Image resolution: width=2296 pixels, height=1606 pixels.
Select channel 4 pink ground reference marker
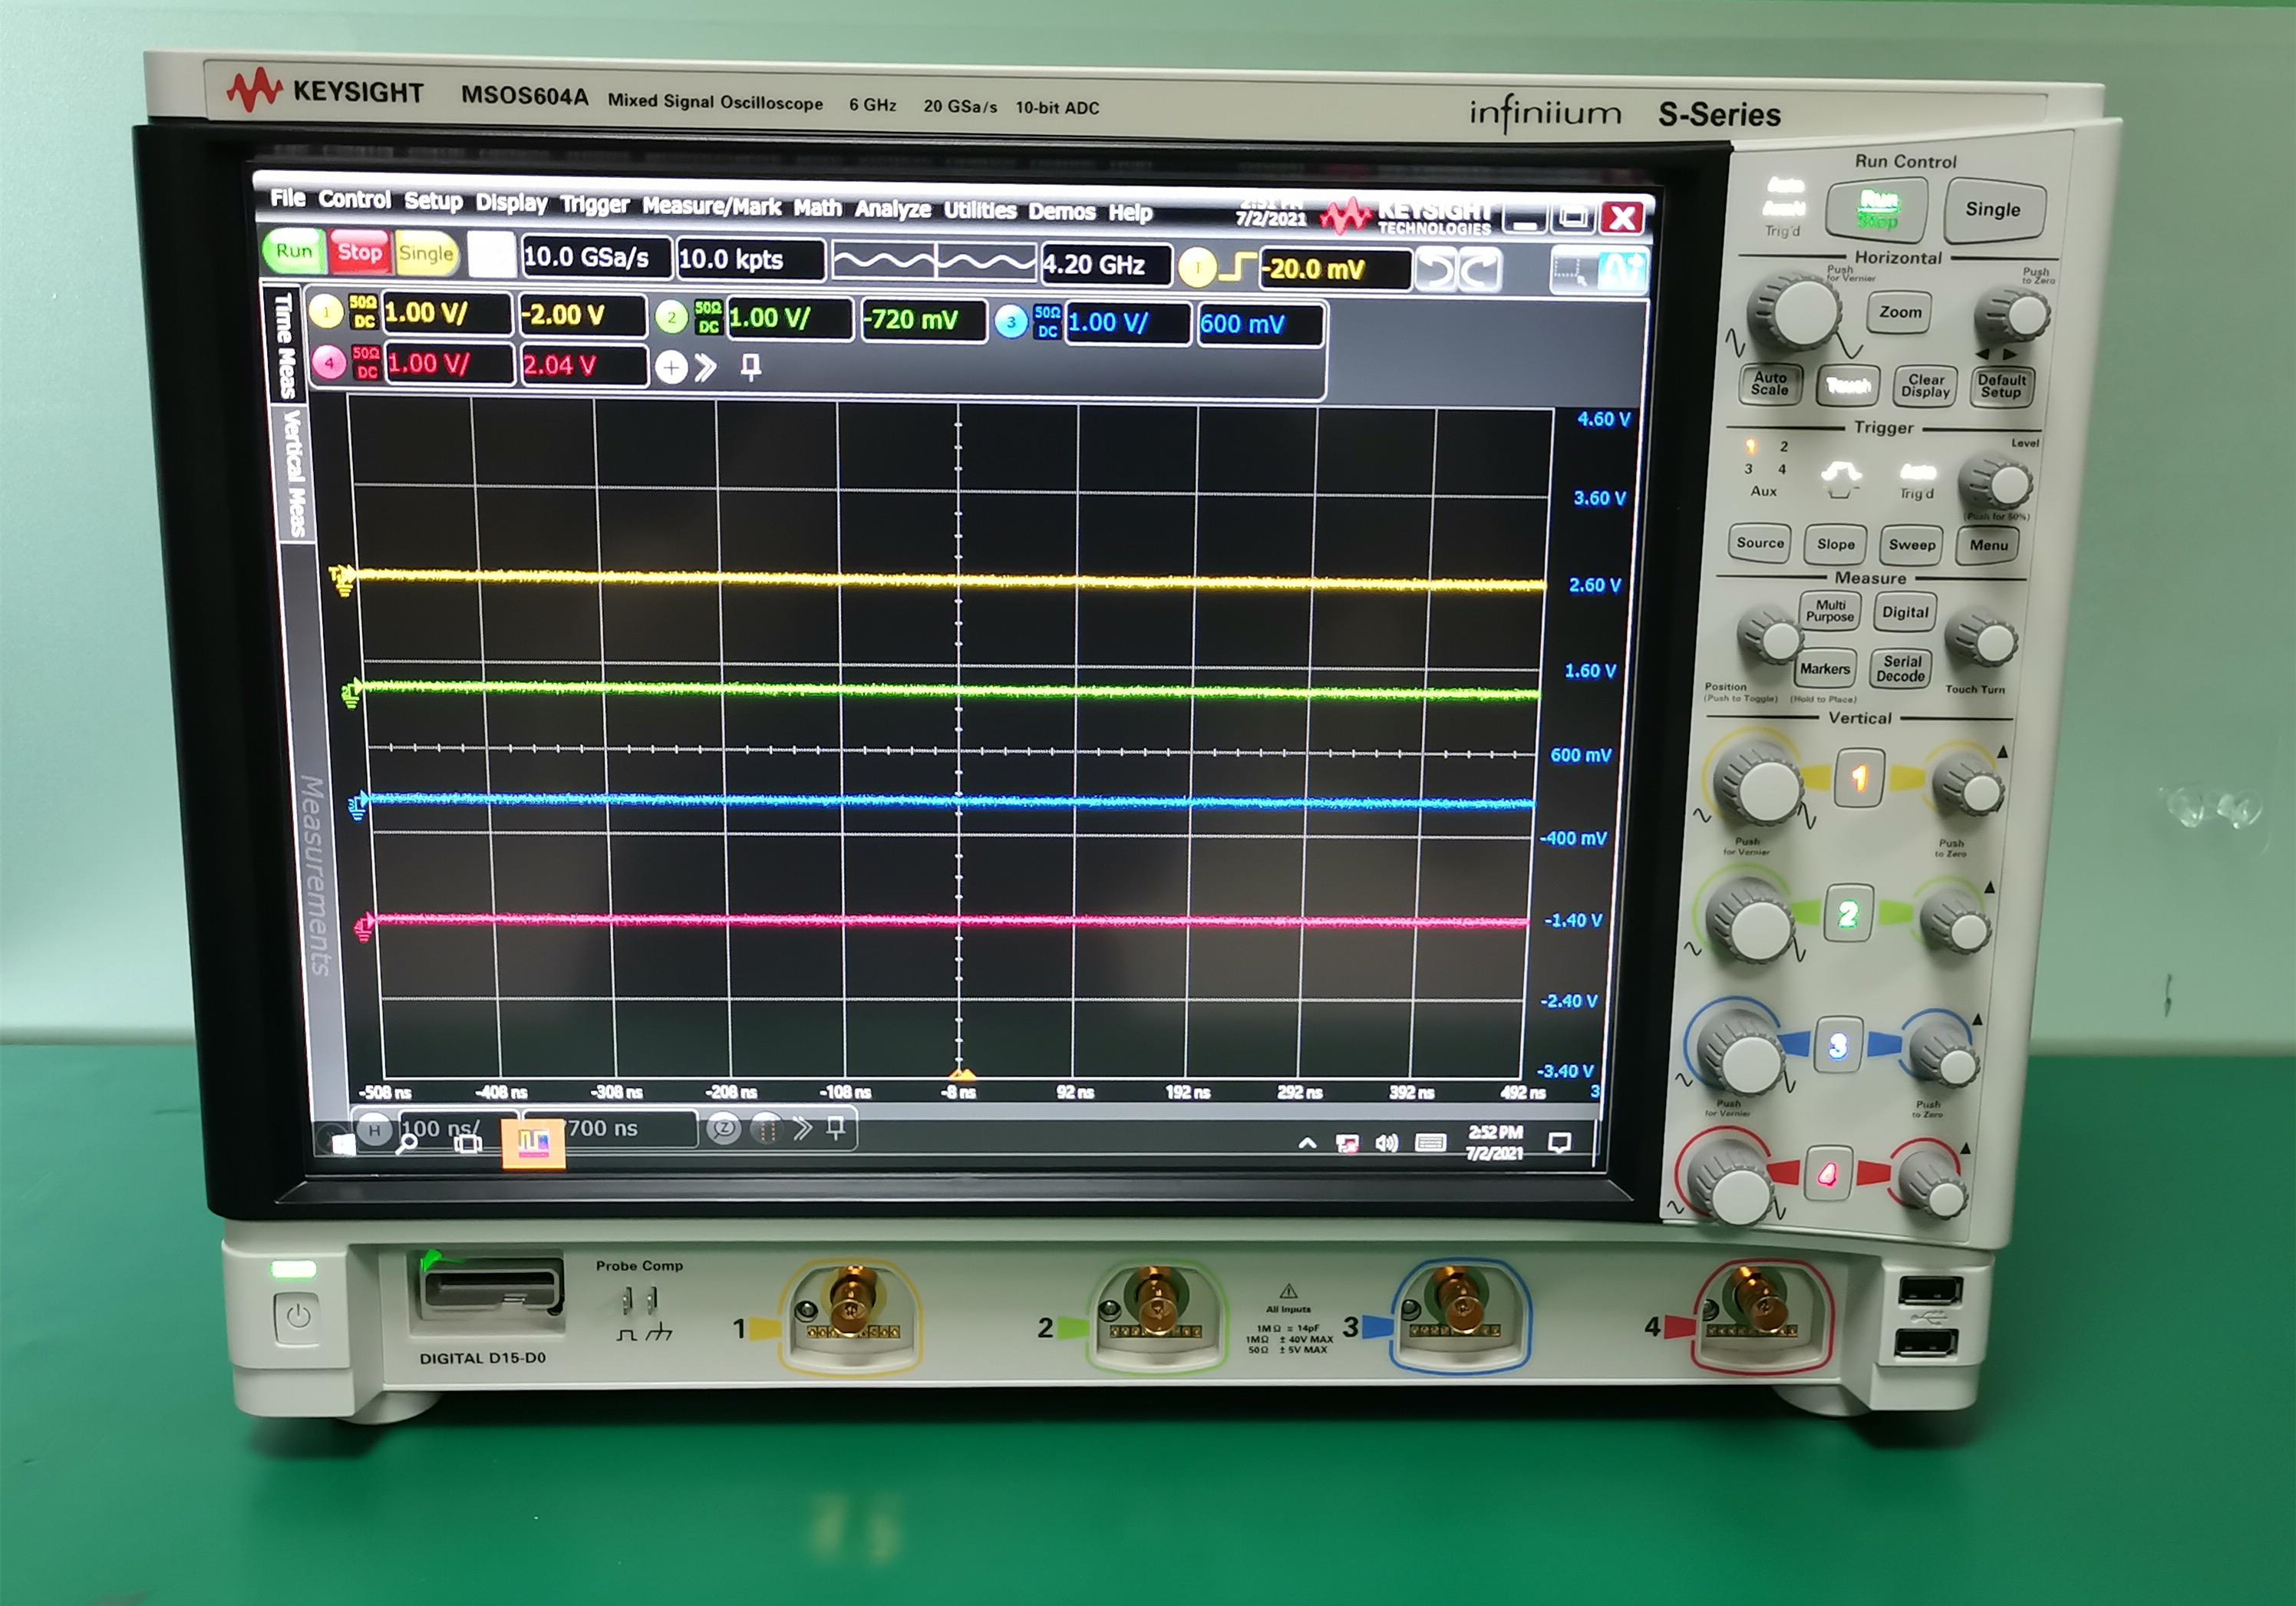[365, 927]
